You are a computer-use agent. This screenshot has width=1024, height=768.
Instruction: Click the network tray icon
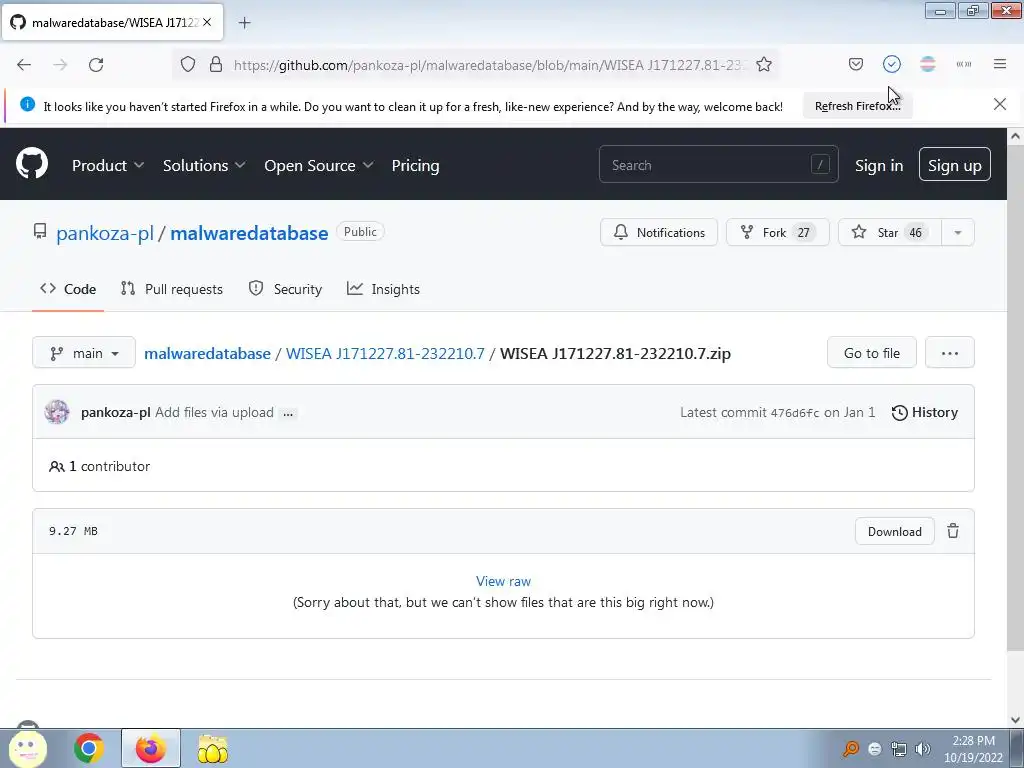[899, 749]
